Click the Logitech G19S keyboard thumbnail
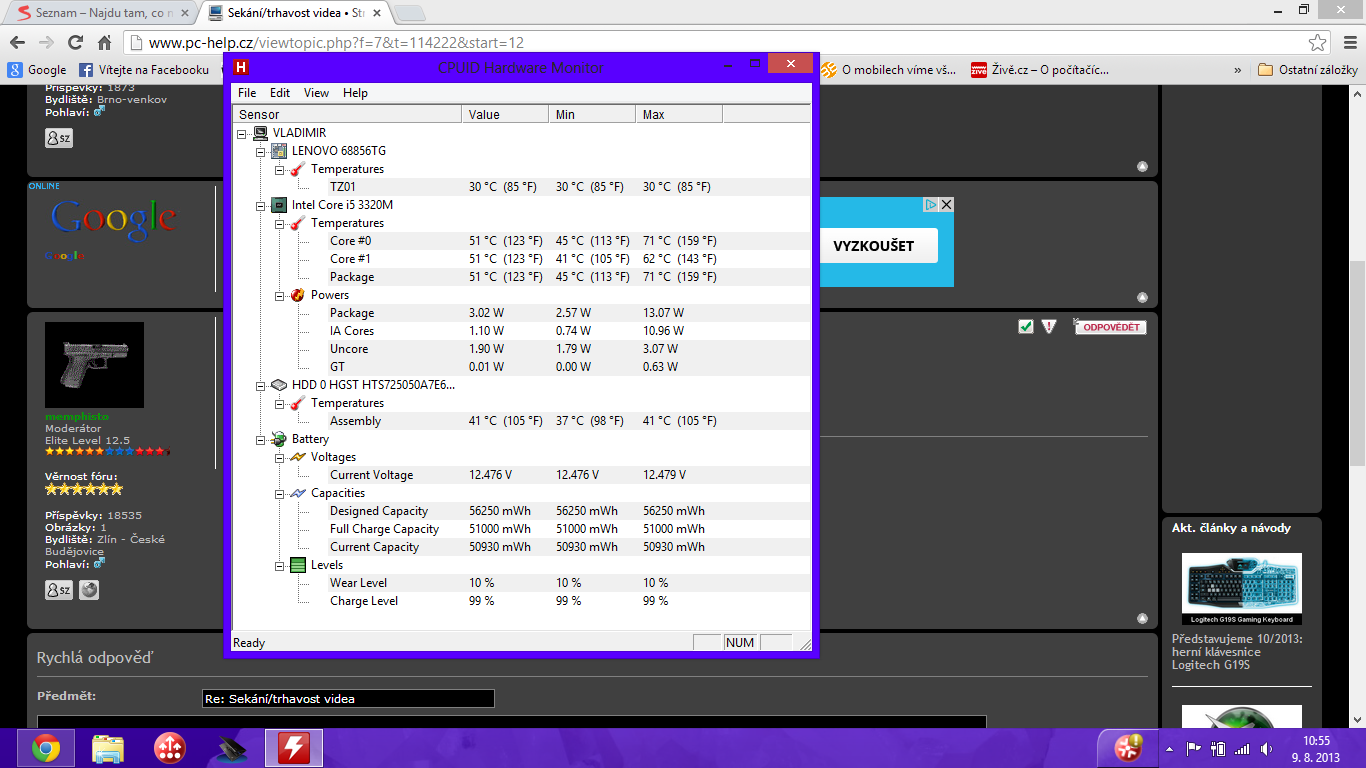This screenshot has height=768, width=1366. [x=1241, y=589]
